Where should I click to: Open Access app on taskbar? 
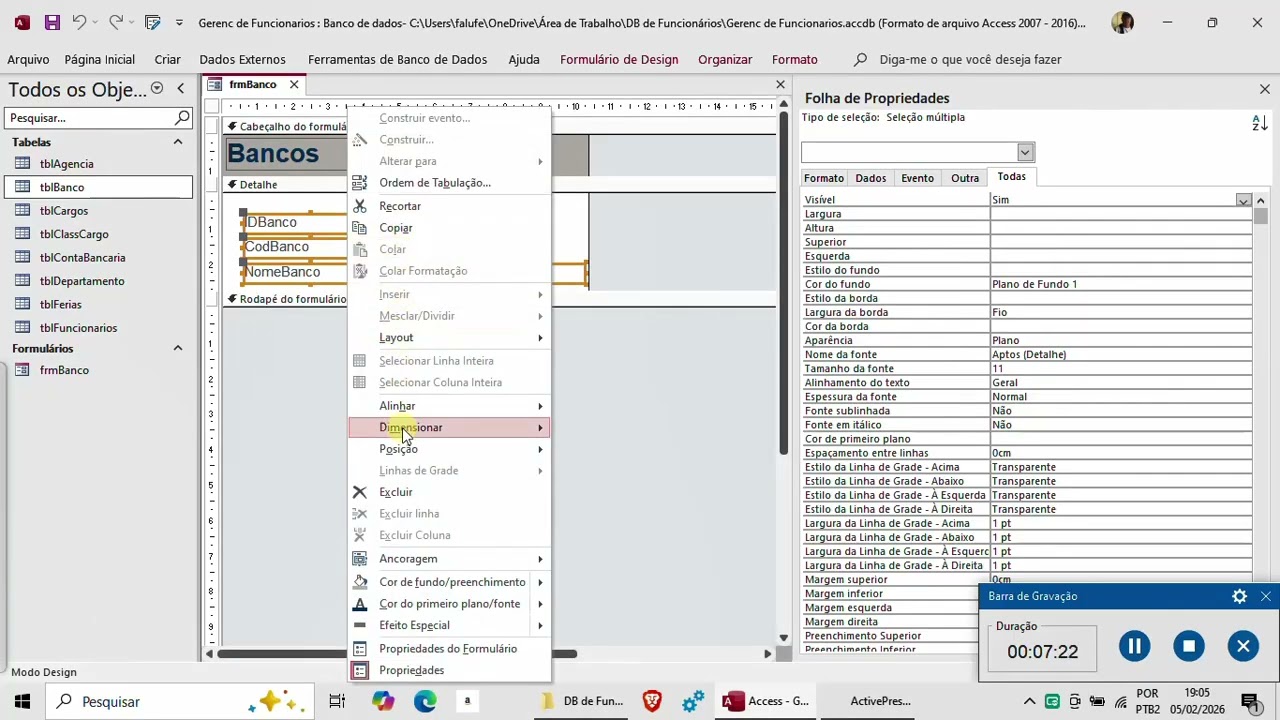pyautogui.click(x=766, y=701)
